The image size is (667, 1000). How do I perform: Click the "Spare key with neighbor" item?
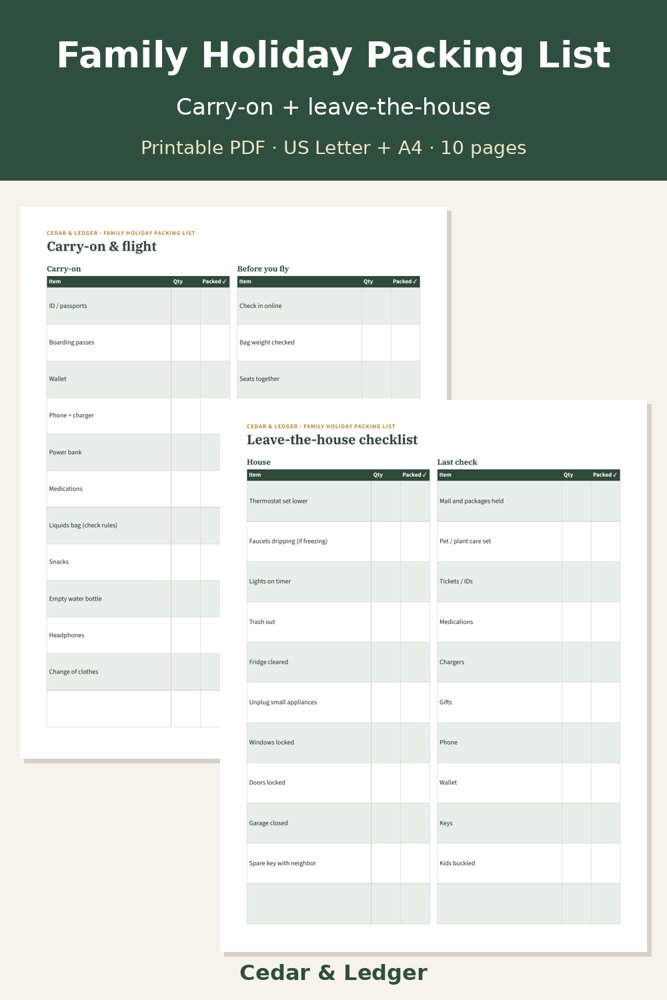tap(282, 864)
